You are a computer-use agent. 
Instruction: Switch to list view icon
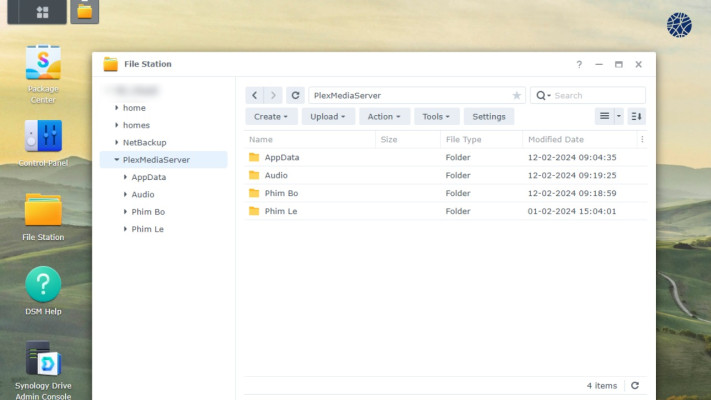604,117
